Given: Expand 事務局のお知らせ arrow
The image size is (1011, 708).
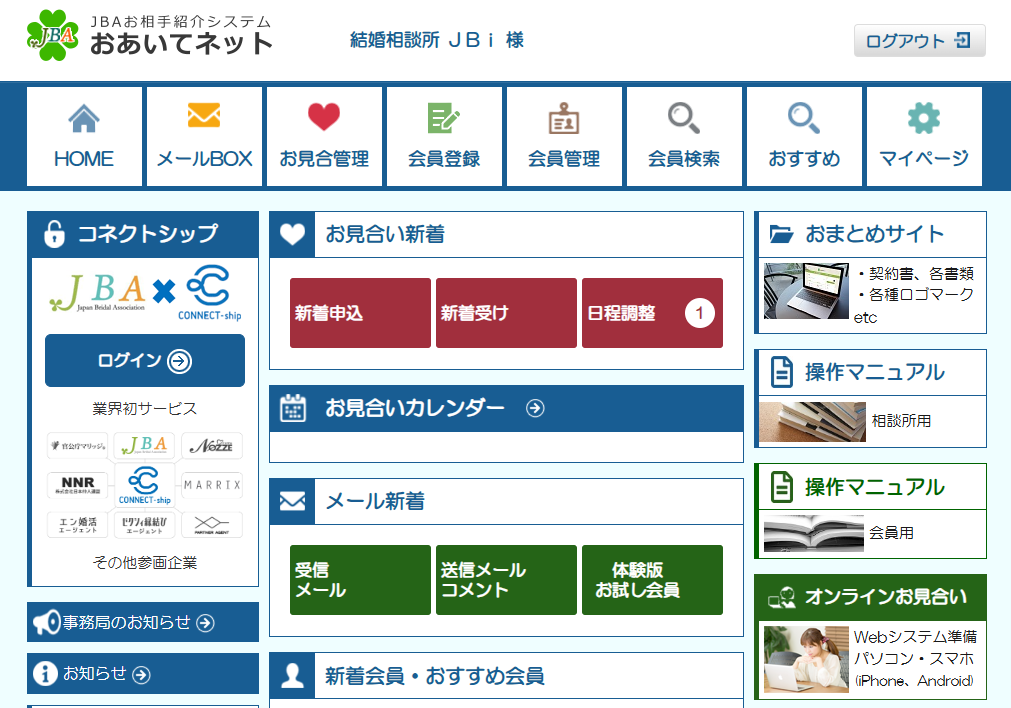Looking at the screenshot, I should tap(205, 623).
